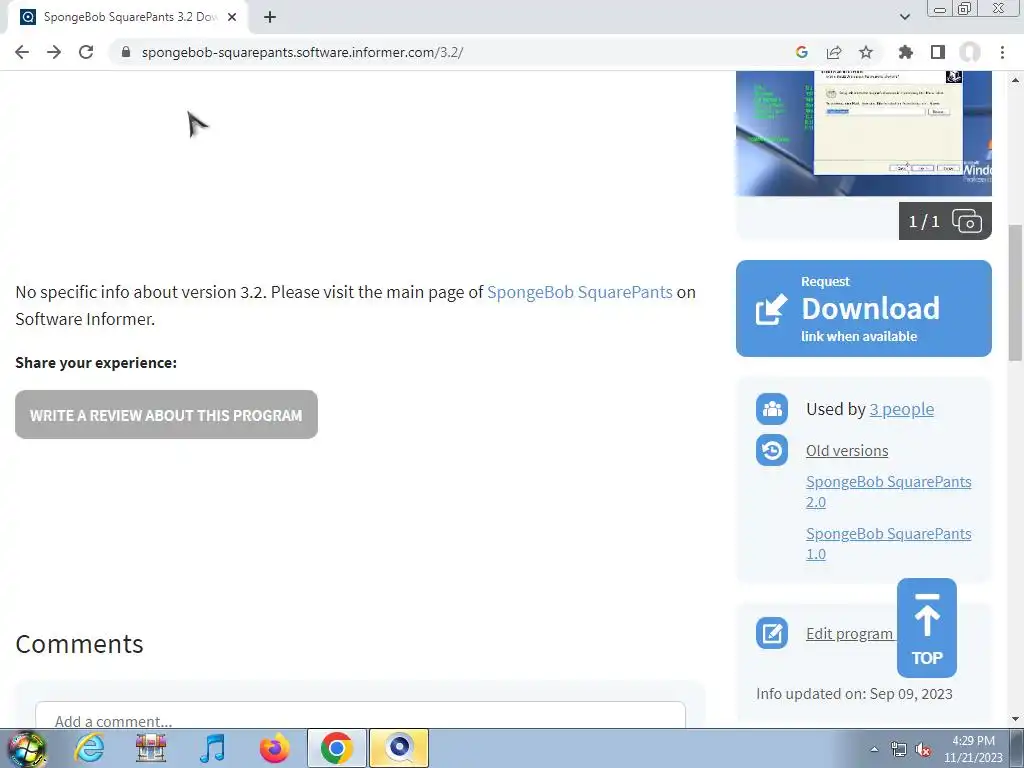Screen dimensions: 1024x768
Task: Click the address bar URL
Action: (x=302, y=52)
